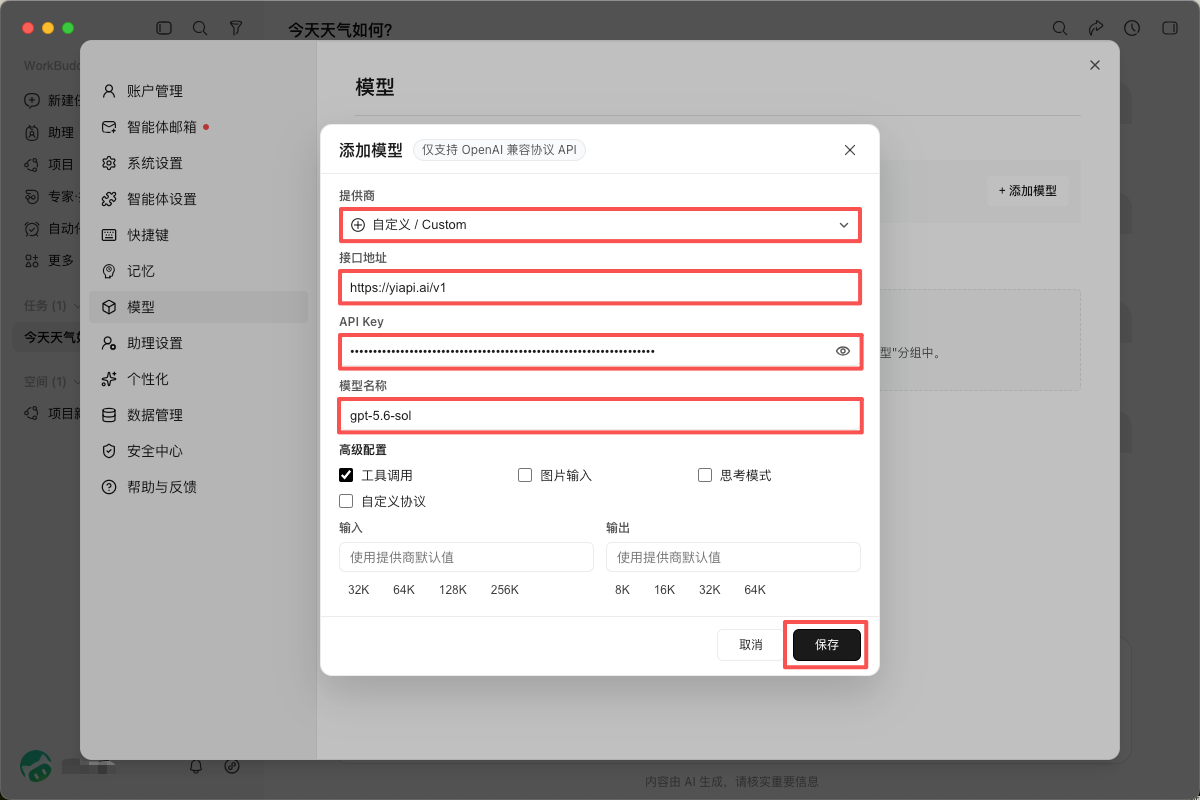Open the history clock icon

tap(1132, 28)
